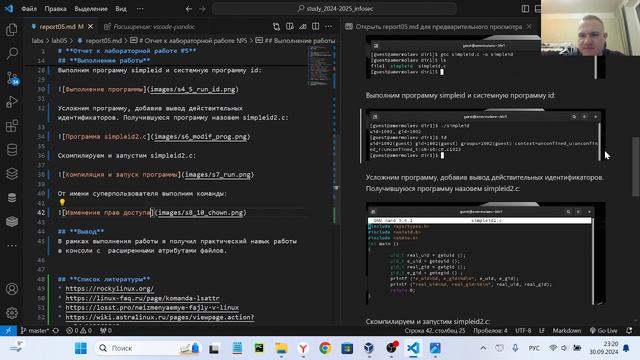Screen dimensions: 640x360
Task: Show additional activity bar views (three dots)
Action: tap(12, 246)
